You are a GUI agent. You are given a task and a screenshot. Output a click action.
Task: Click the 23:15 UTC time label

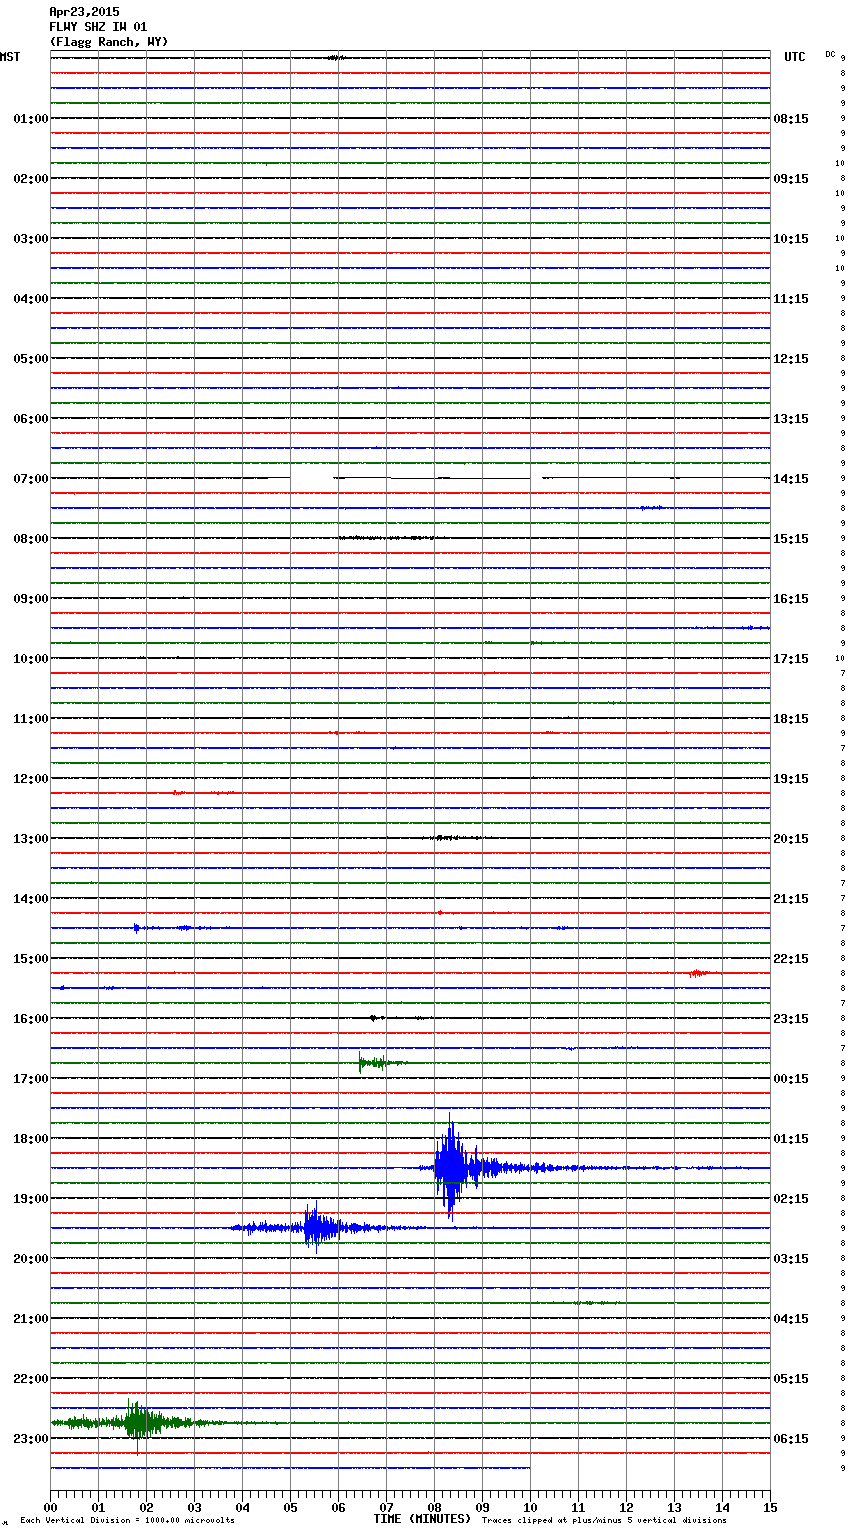tap(791, 1019)
